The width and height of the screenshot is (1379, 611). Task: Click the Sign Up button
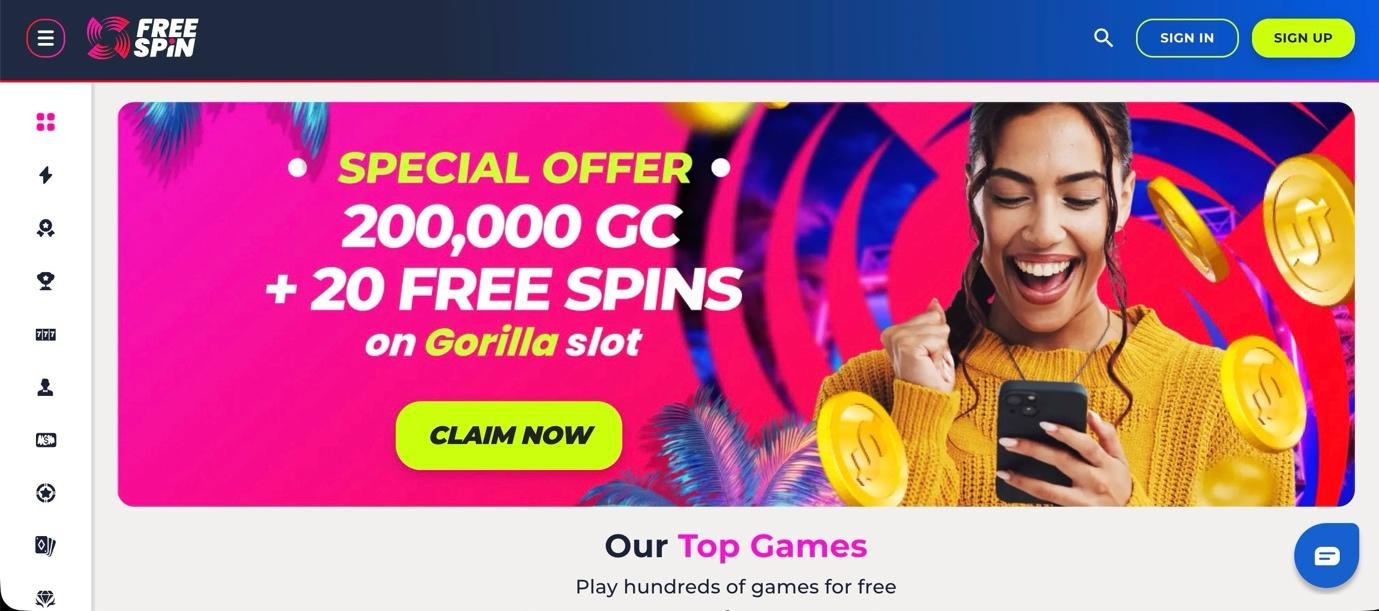point(1303,38)
